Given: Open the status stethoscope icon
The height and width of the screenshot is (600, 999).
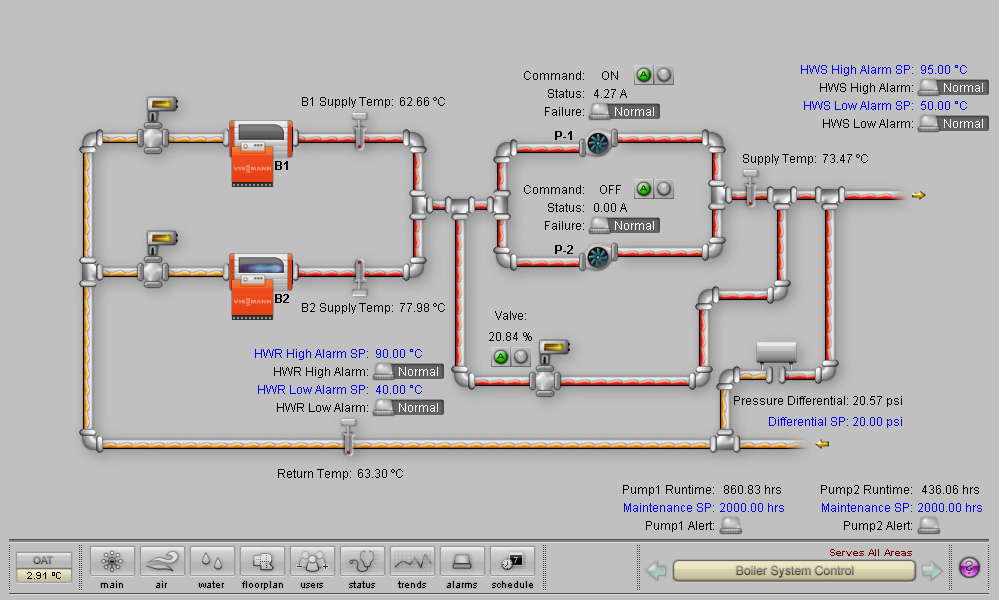Looking at the screenshot, I should tap(362, 560).
